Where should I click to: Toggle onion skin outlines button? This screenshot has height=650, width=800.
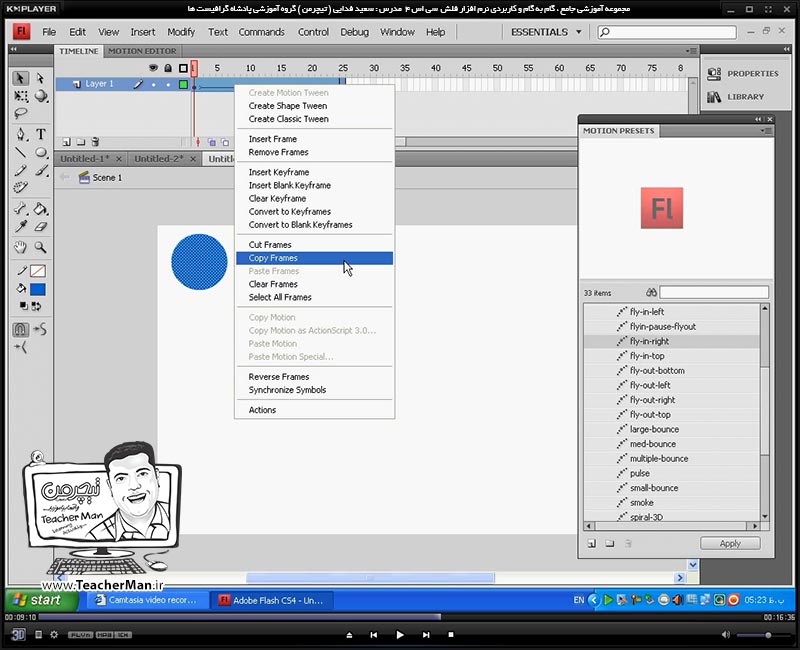coord(226,142)
